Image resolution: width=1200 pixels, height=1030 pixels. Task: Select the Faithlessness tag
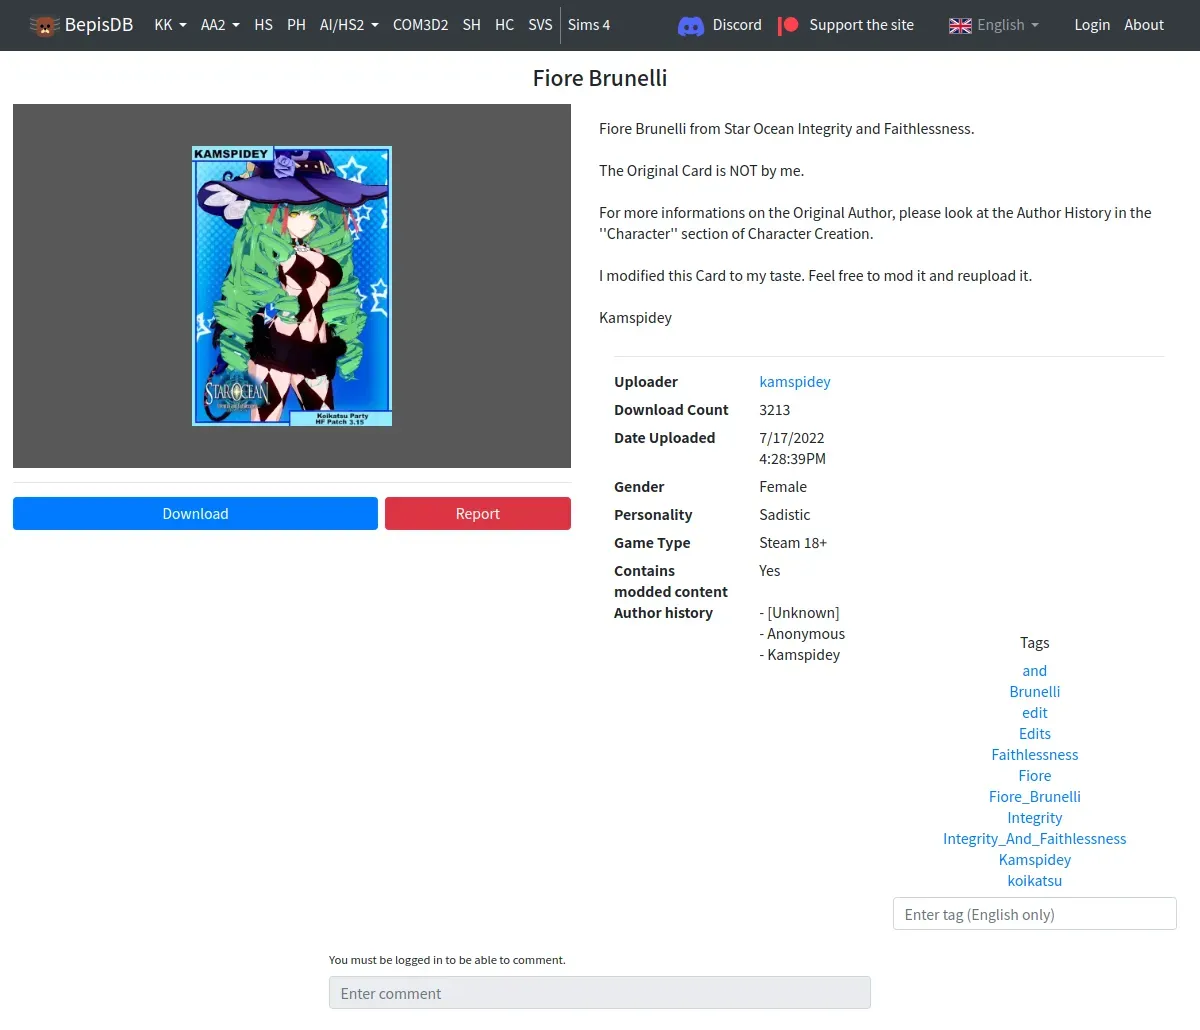[1035, 755]
